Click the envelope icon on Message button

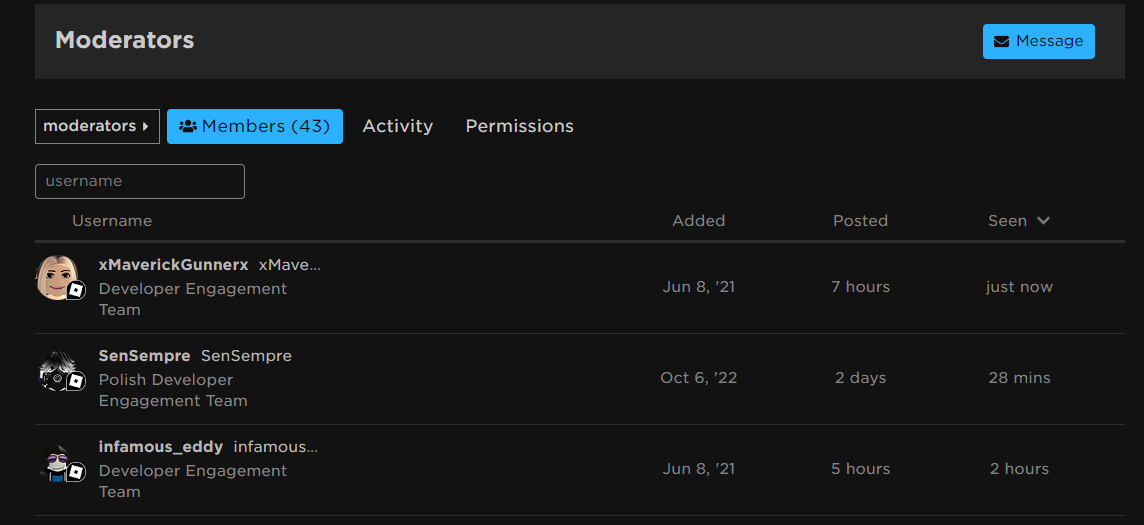(x=1001, y=42)
